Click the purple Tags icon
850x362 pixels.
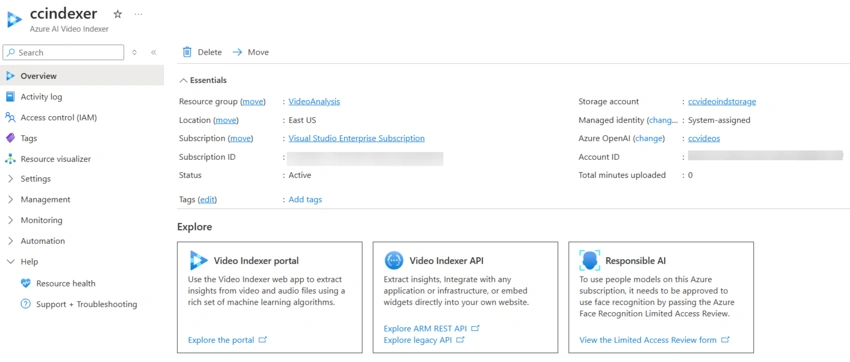[10, 138]
